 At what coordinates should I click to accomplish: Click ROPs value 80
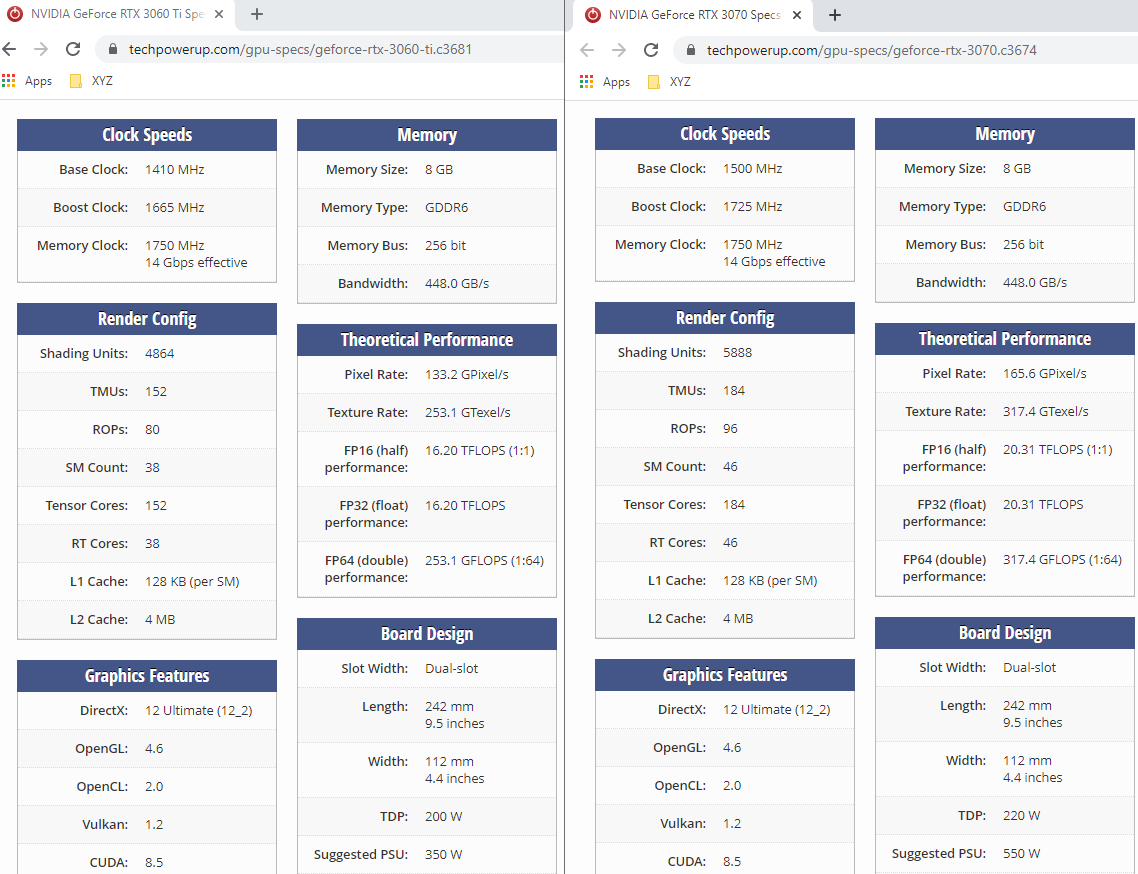pos(152,430)
